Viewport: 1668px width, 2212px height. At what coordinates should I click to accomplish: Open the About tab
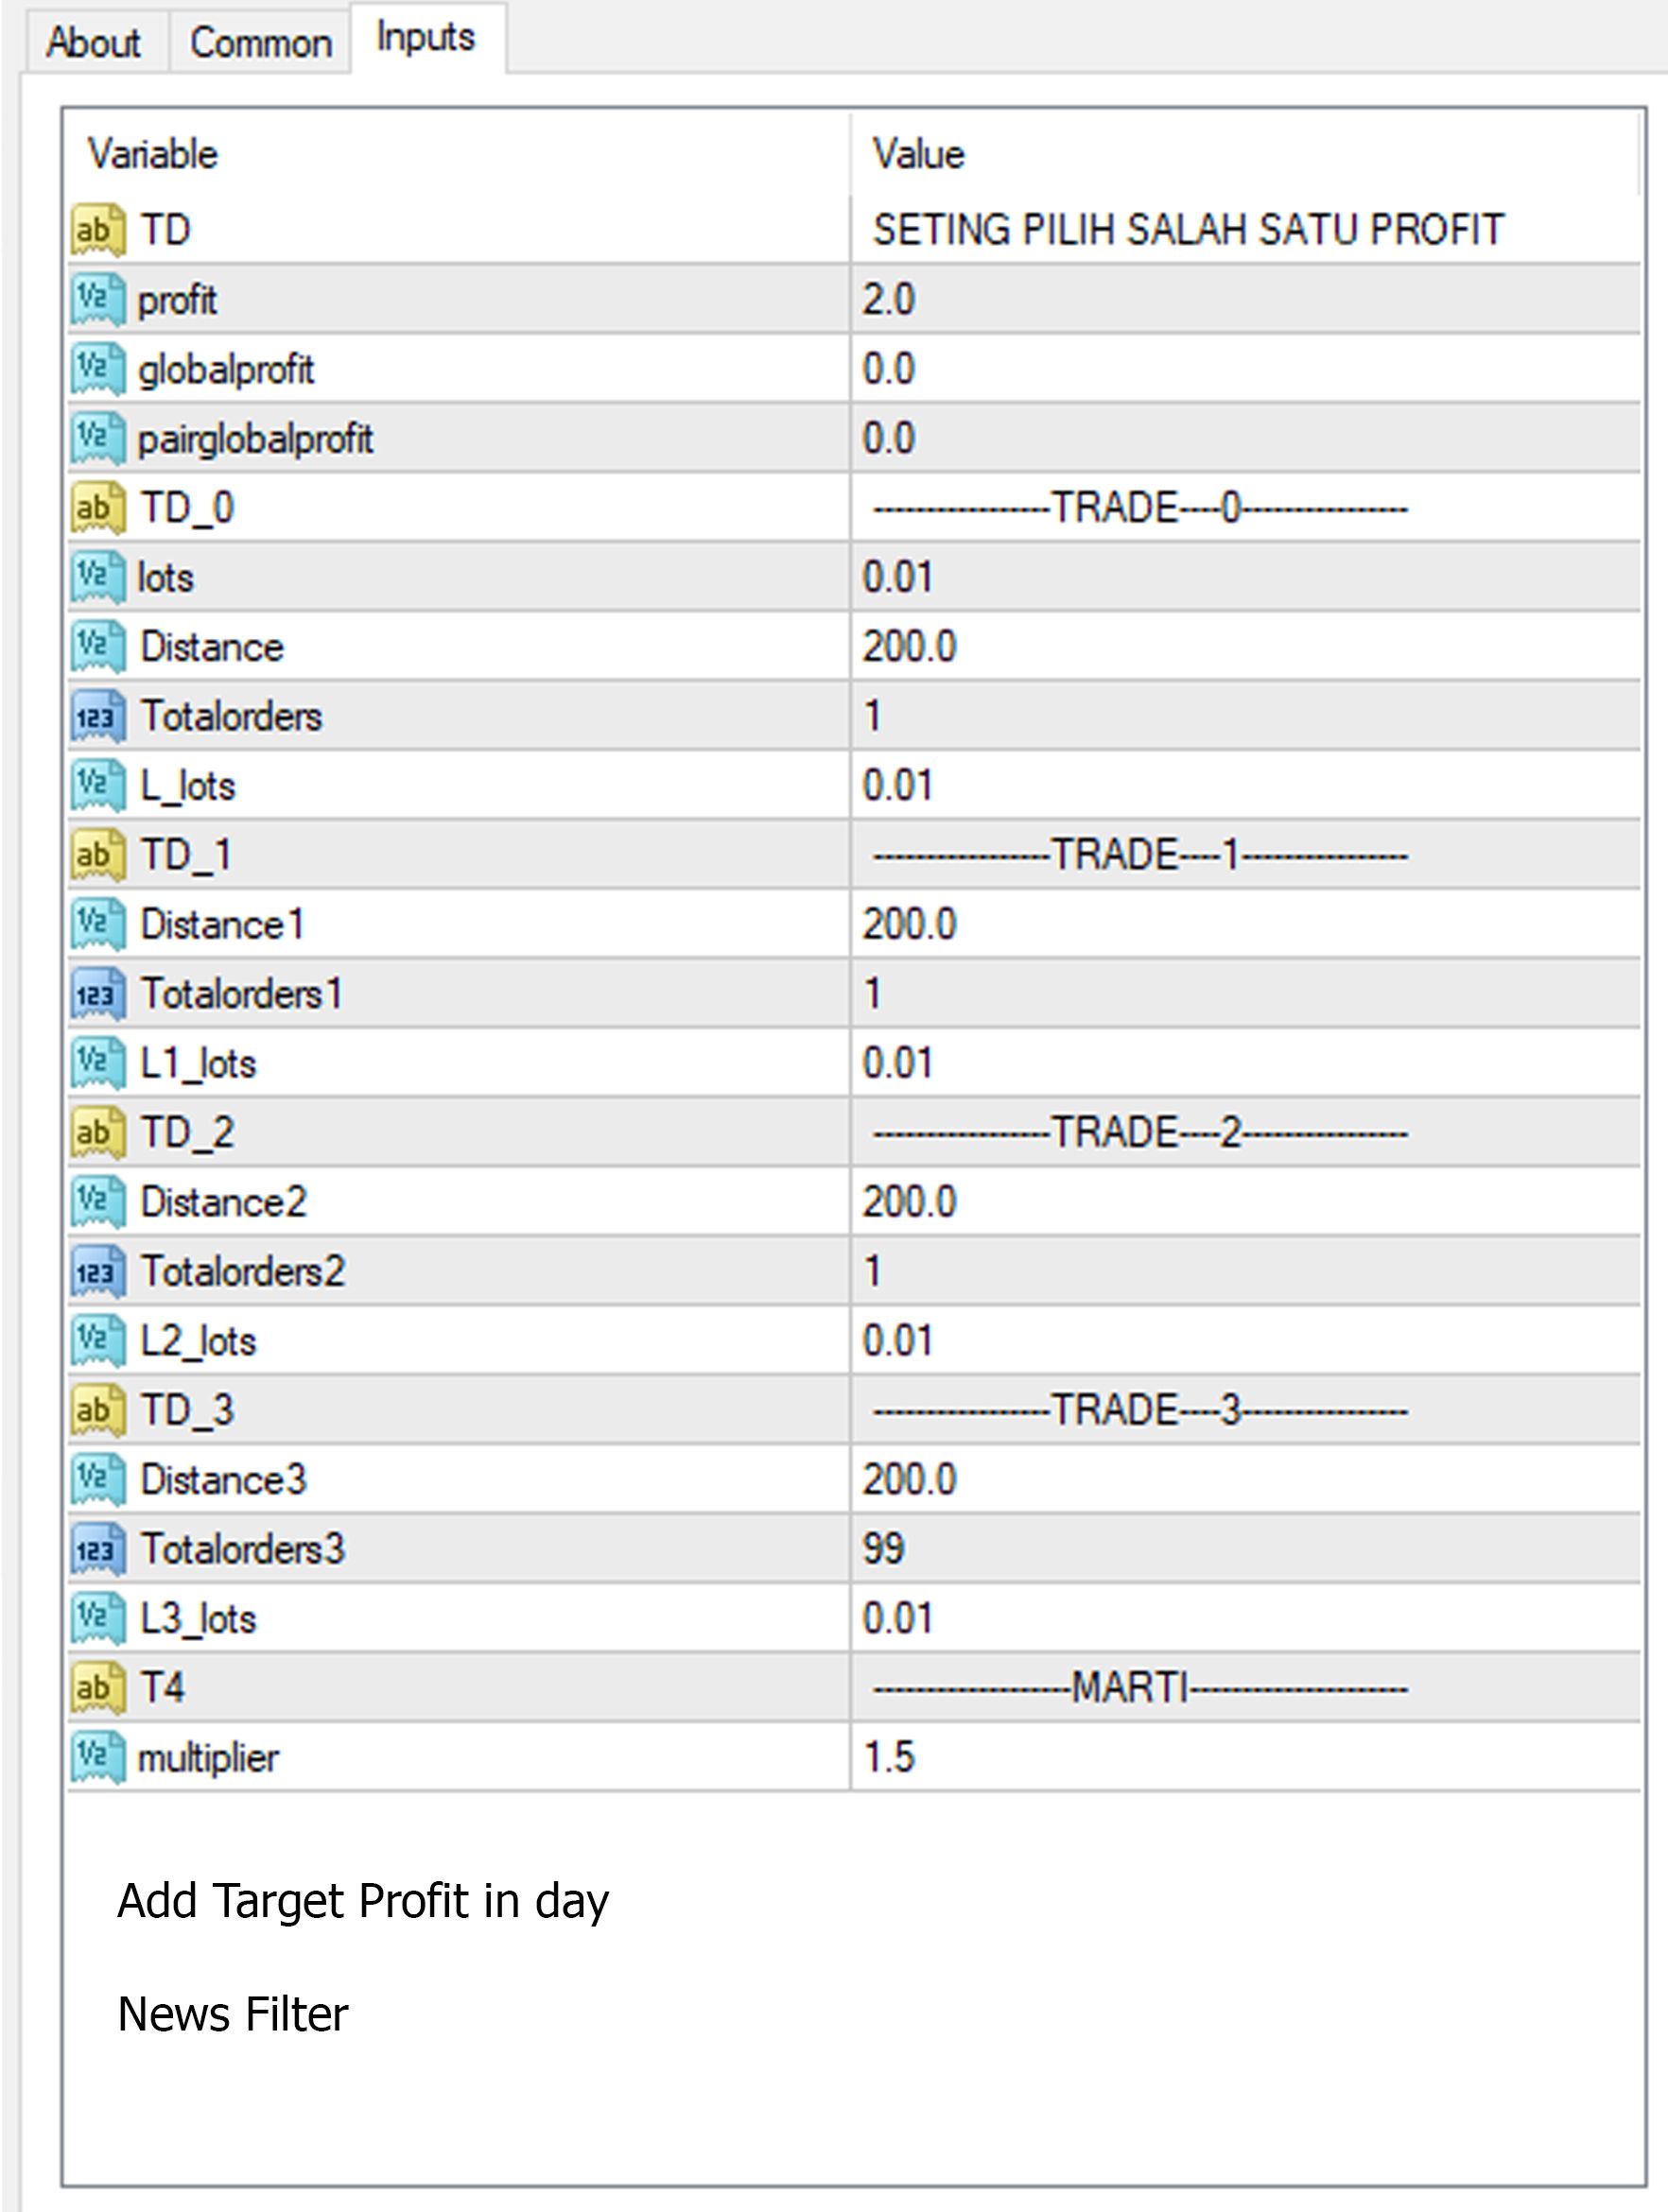click(x=94, y=43)
